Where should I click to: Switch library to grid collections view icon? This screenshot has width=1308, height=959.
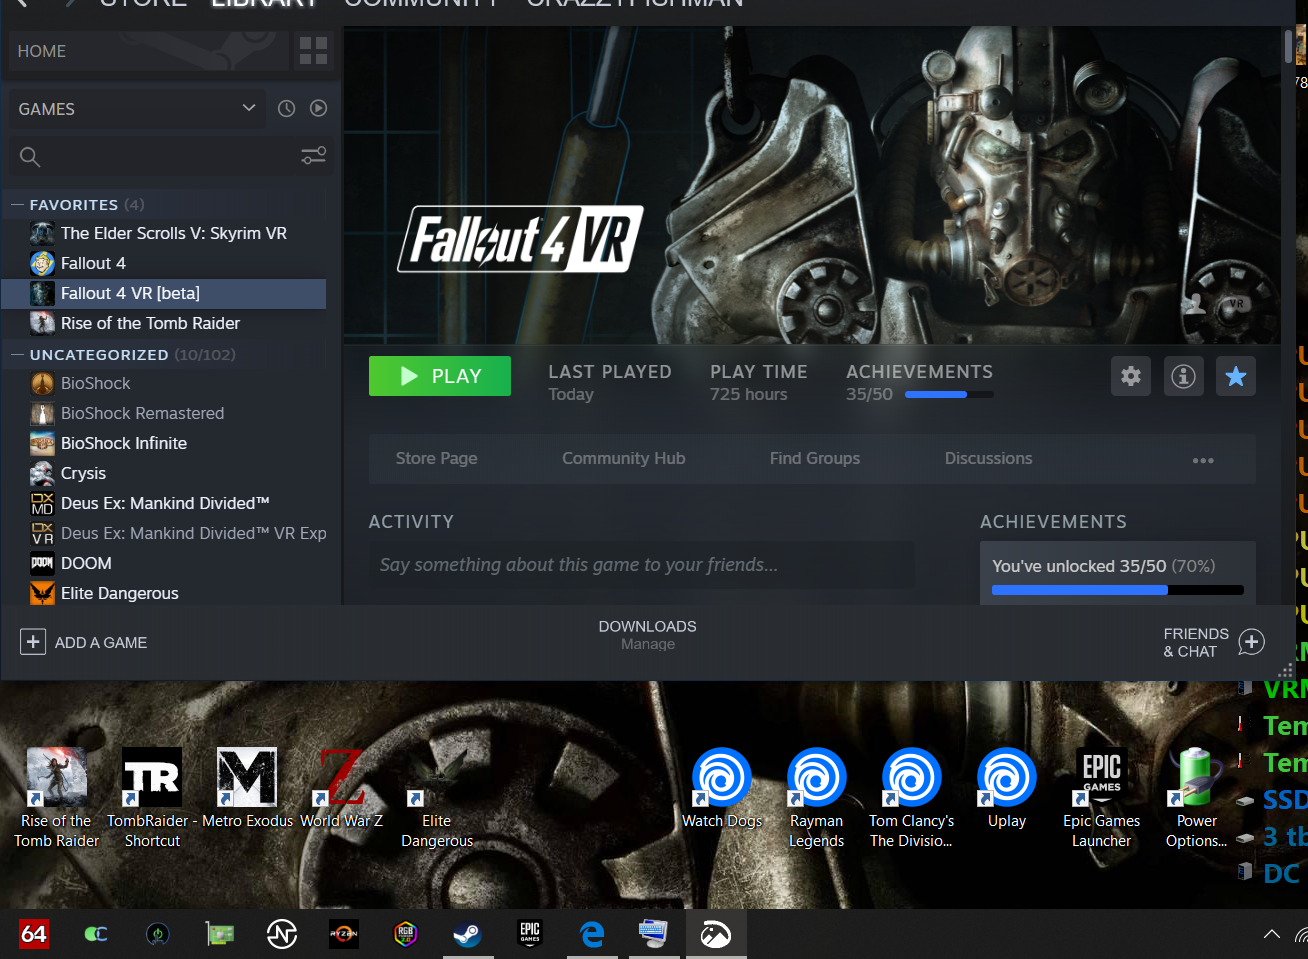313,51
